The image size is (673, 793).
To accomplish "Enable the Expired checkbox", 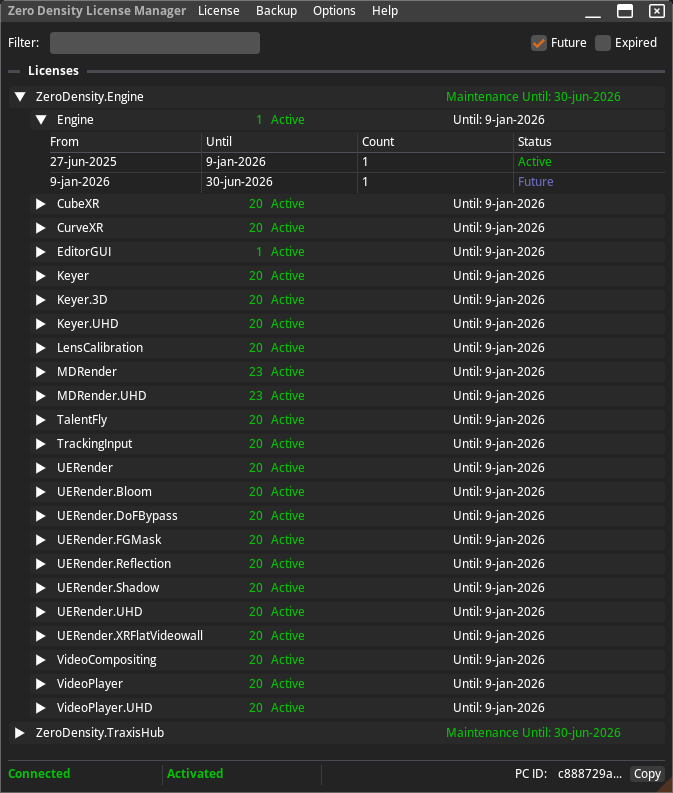I will 603,43.
